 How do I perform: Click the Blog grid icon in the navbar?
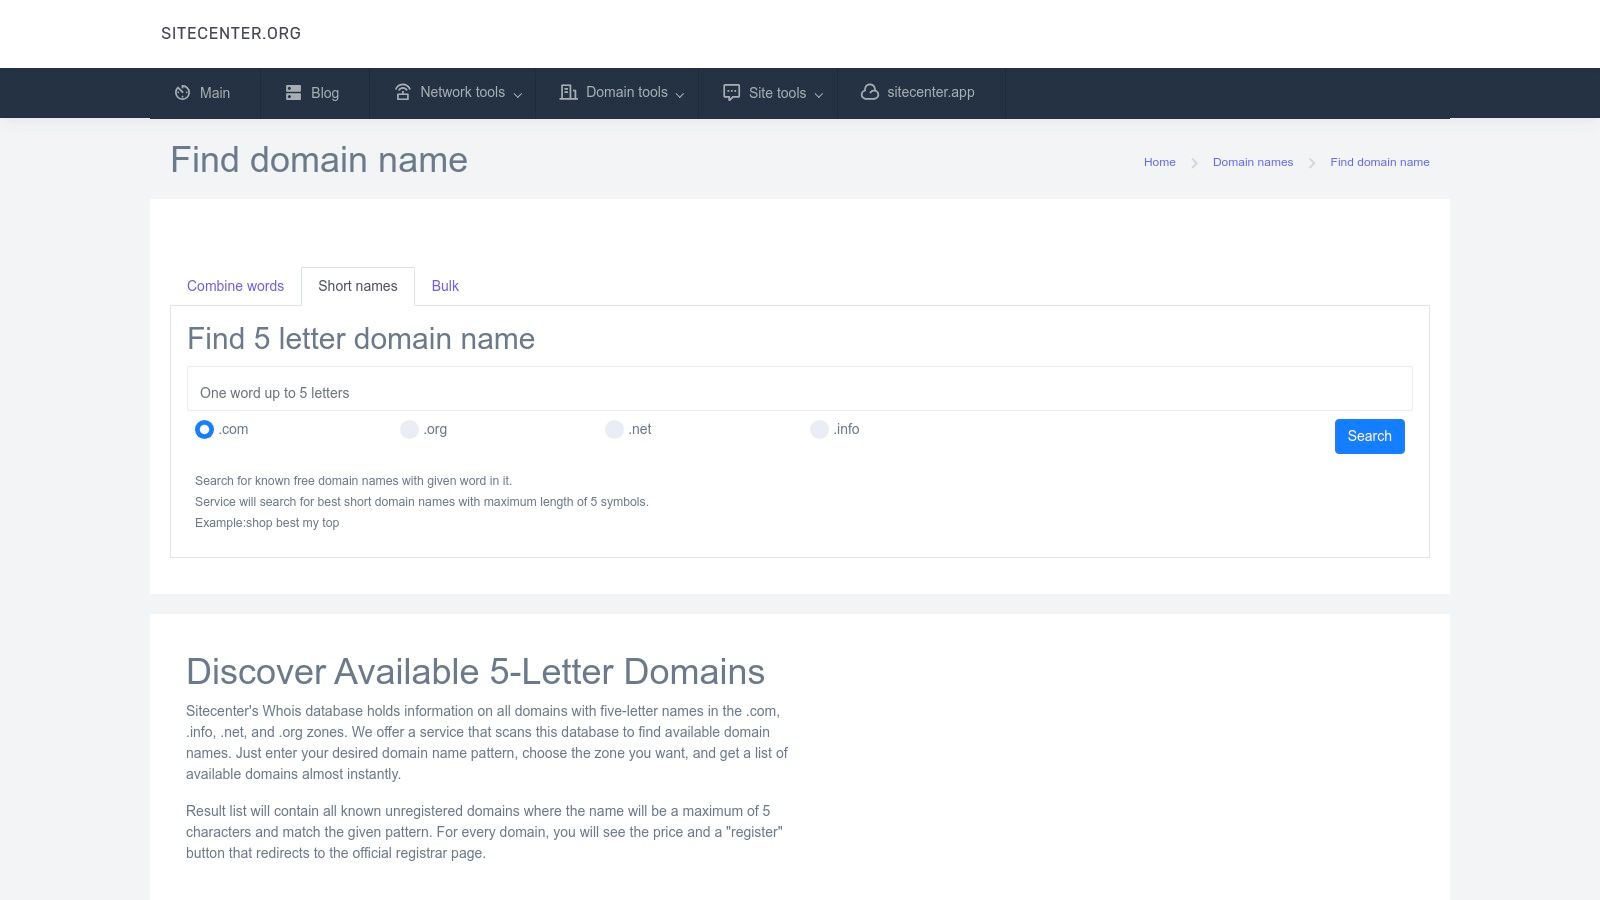[294, 92]
